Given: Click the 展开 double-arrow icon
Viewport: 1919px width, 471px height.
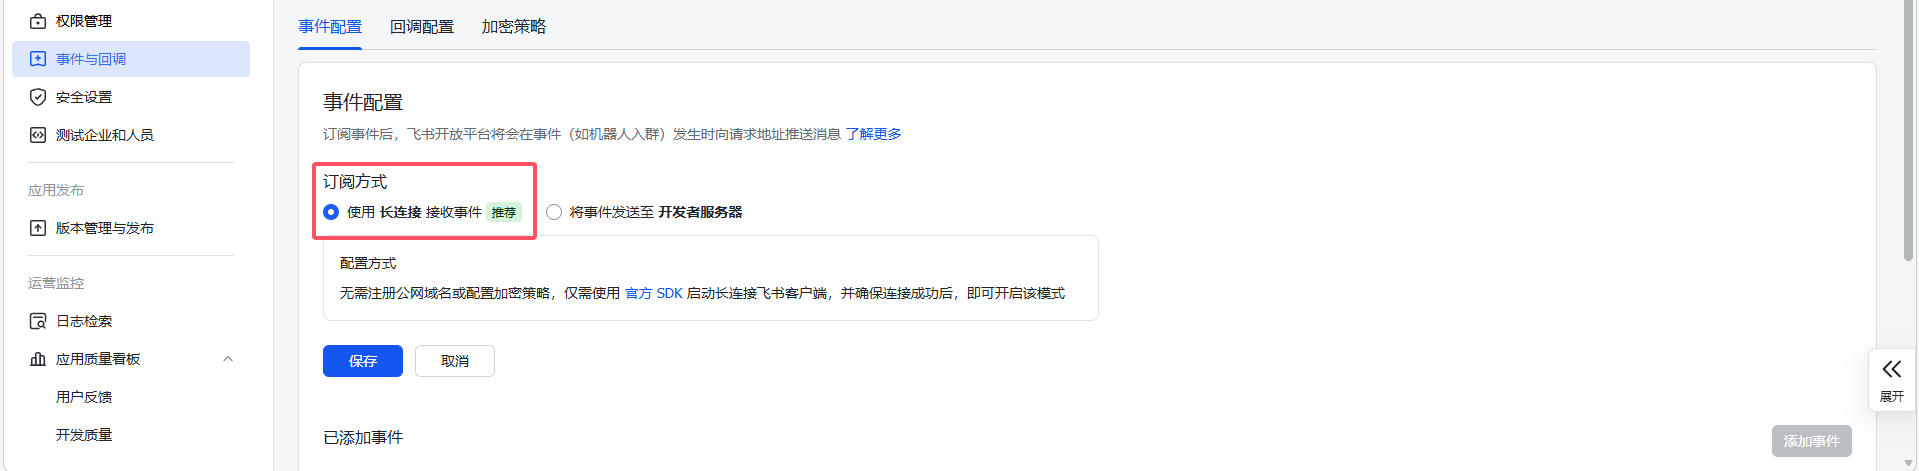Looking at the screenshot, I should (x=1891, y=369).
